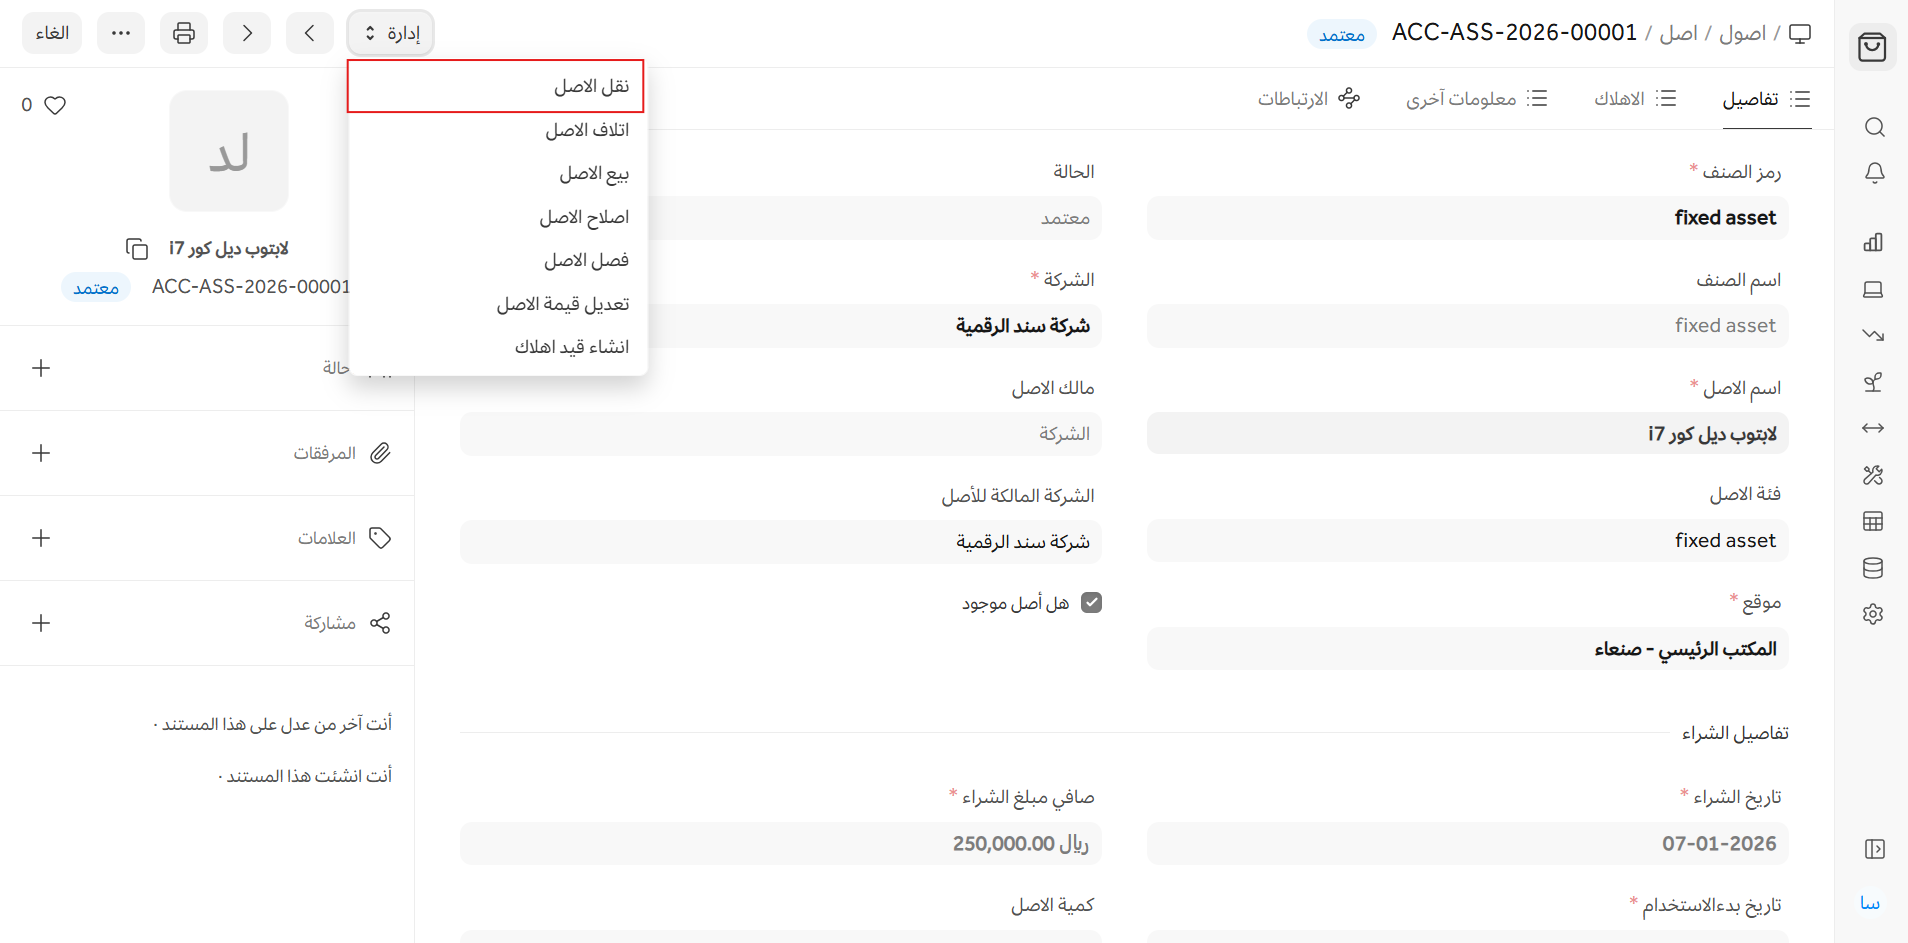The image size is (1908, 943).
Task: Open settings gear in sidebar
Action: point(1873,614)
